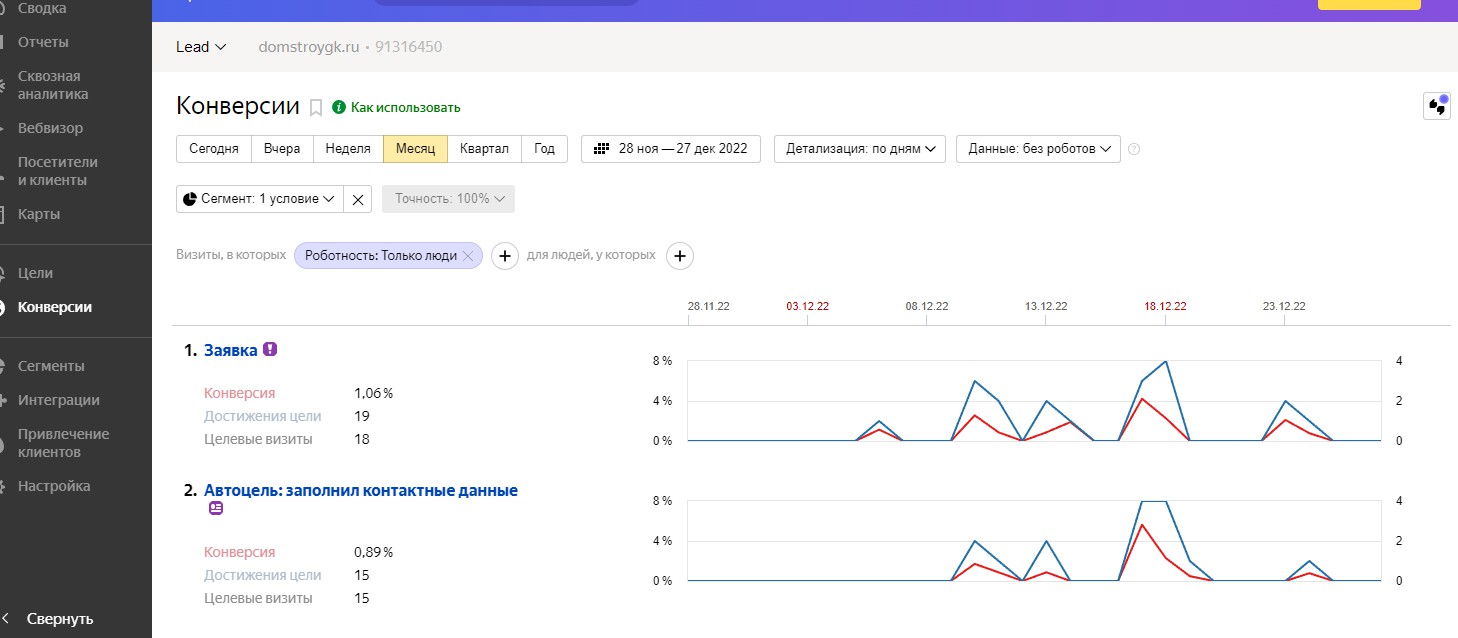Open Вебвизор in the sidebar
The height and width of the screenshot is (638, 1458).
[x=50, y=128]
